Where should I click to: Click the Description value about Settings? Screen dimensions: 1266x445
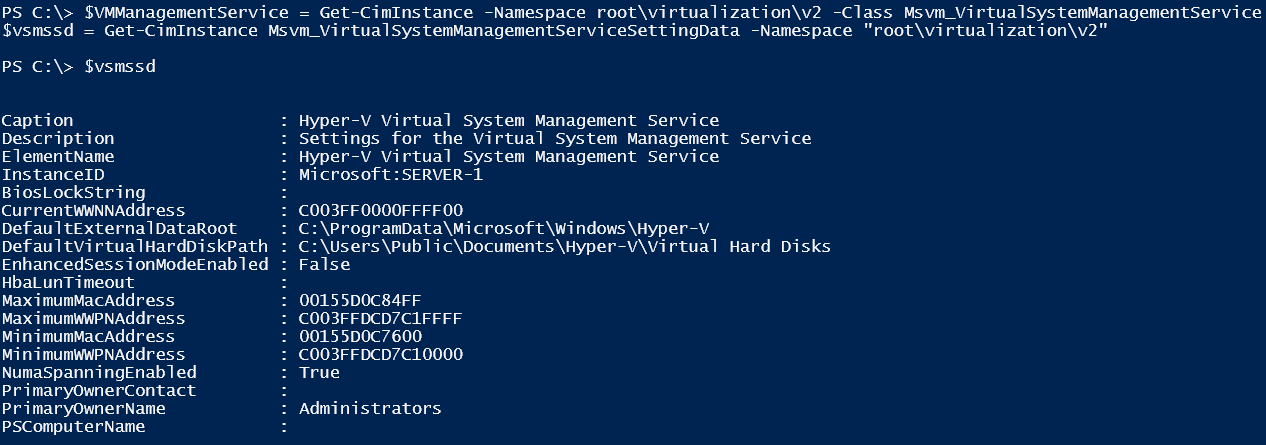pos(555,139)
